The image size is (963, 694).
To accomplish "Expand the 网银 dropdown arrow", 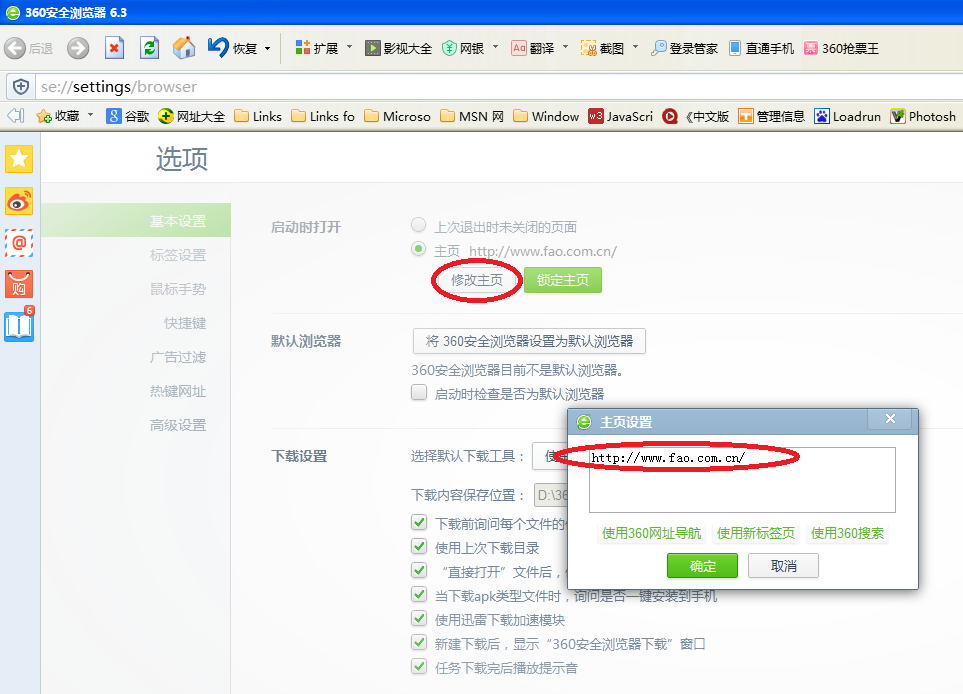I will (x=495, y=47).
